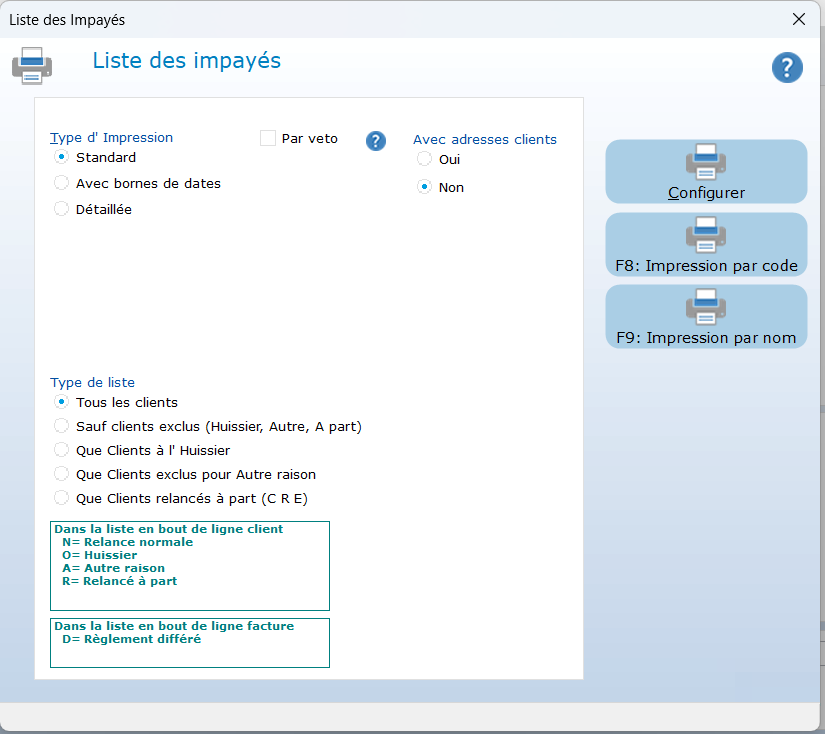Enable the Par veto checkbox

tap(268, 138)
